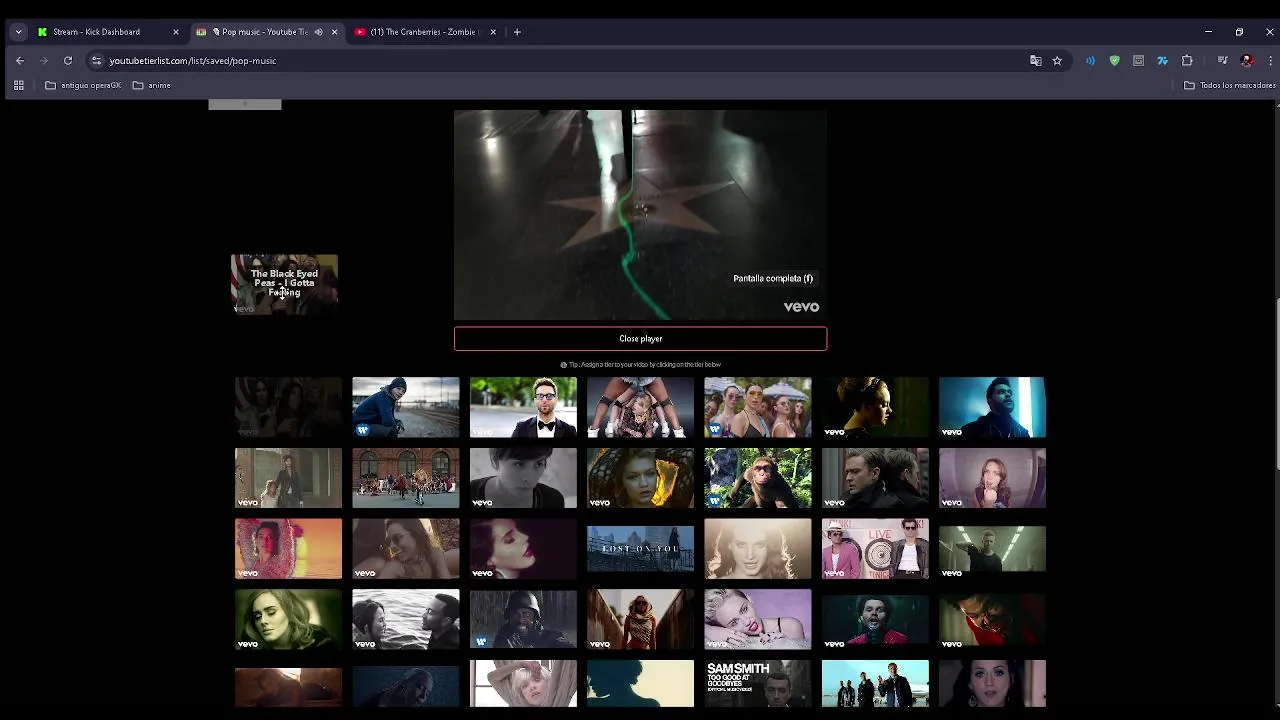Select the Black Eyed Peas I Gotta Feeling thumbnail
The width and height of the screenshot is (1280, 720).
coord(285,284)
